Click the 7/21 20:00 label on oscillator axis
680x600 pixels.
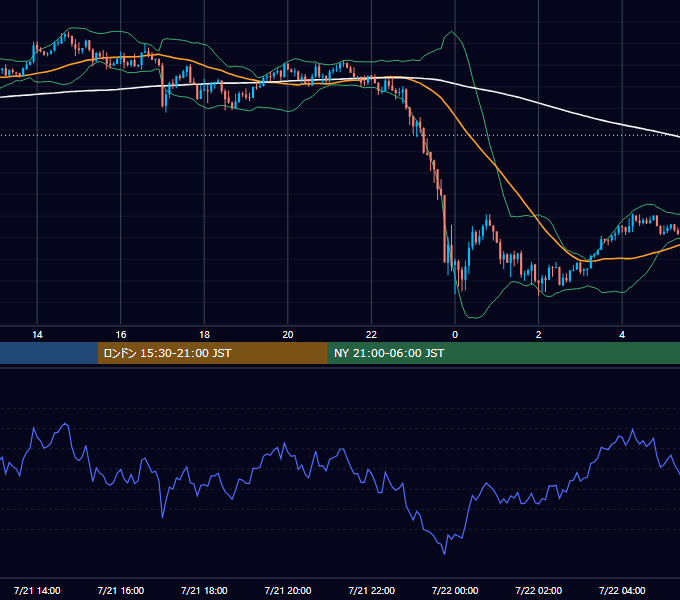click(x=288, y=590)
